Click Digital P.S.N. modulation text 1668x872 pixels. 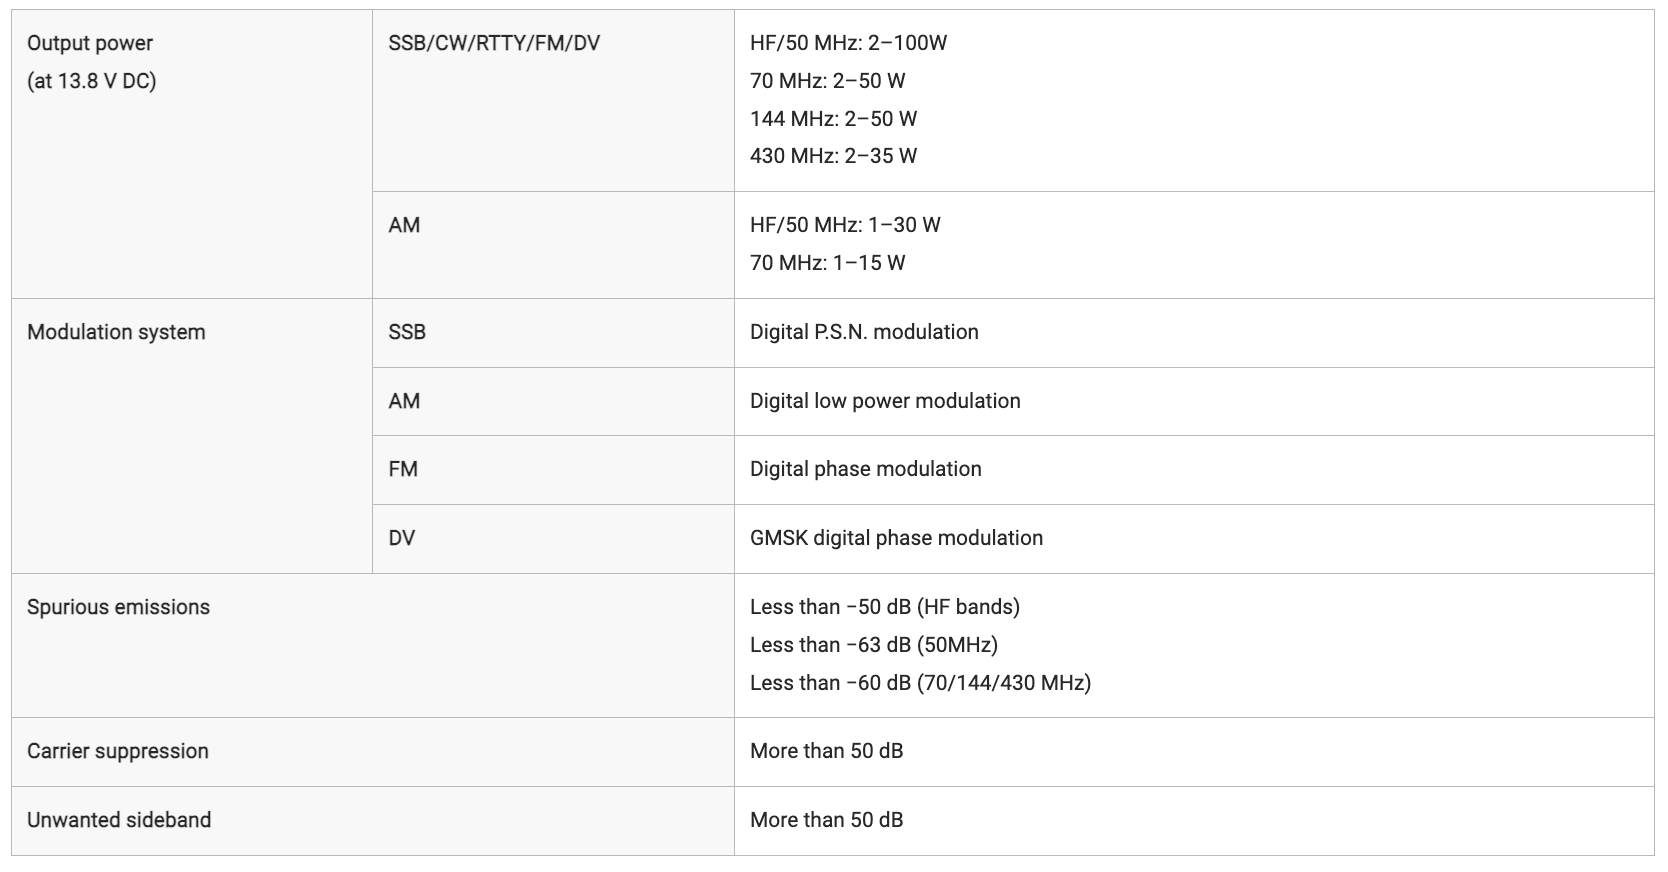(x=864, y=332)
